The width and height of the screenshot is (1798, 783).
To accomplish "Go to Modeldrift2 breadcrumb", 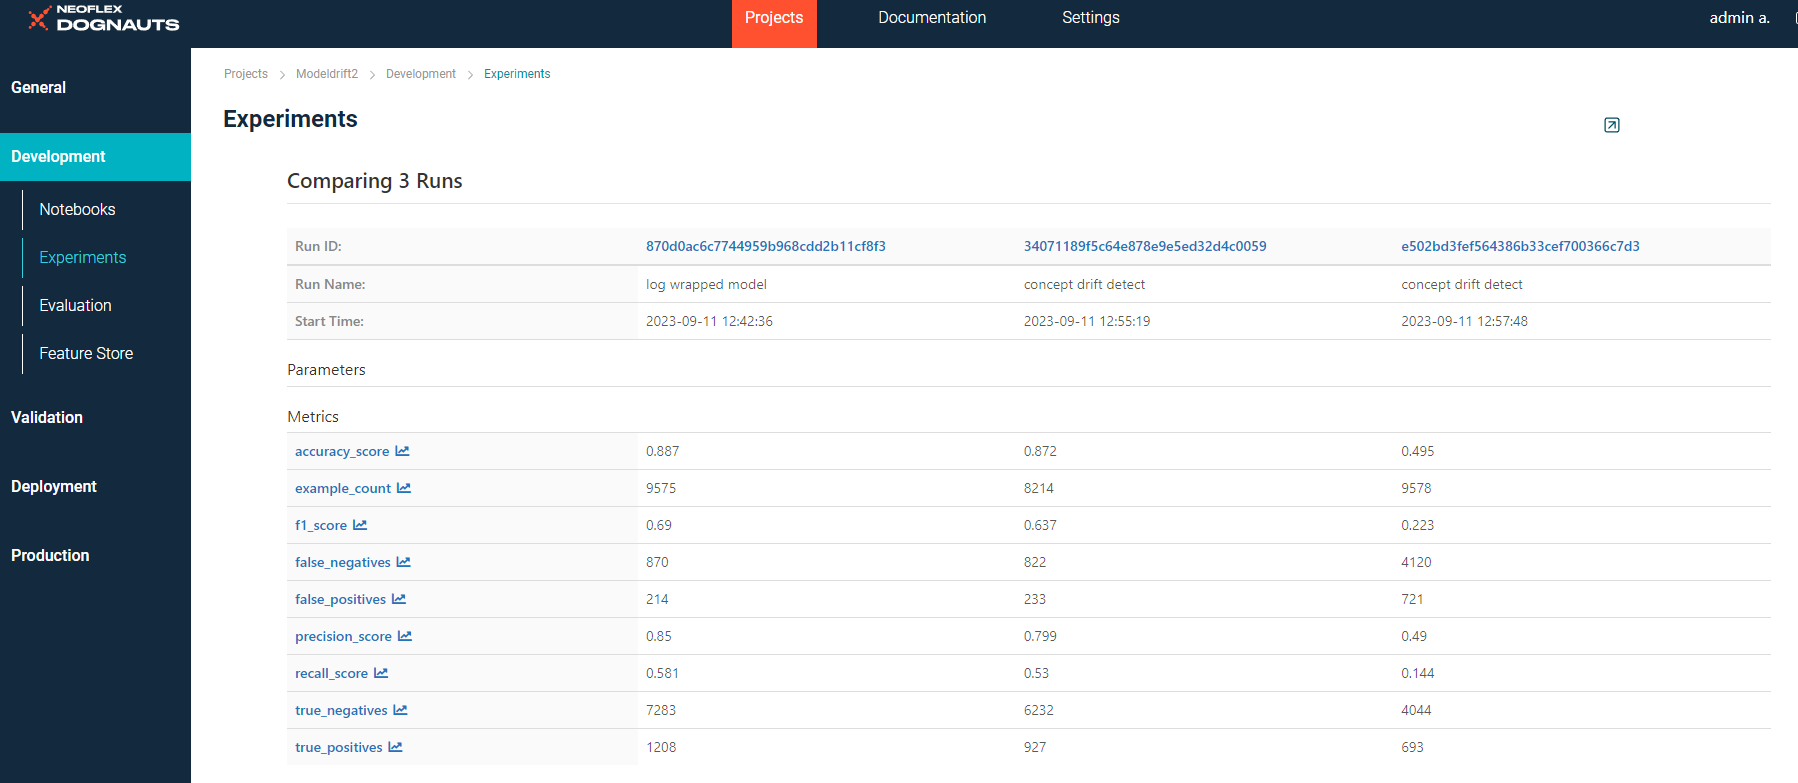I will click(327, 74).
